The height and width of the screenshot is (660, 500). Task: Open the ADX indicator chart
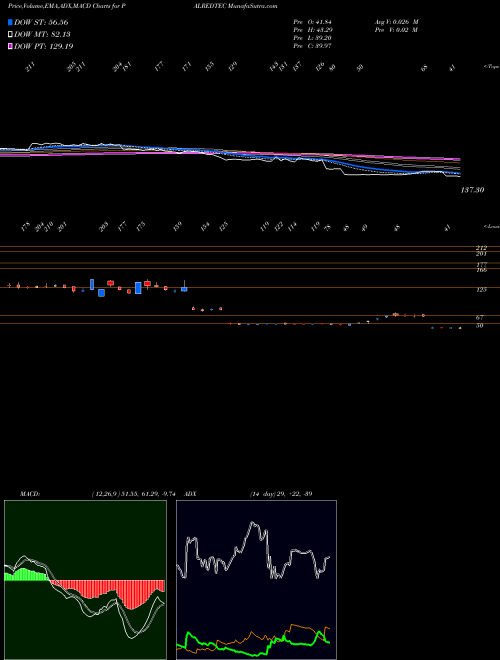click(x=257, y=580)
